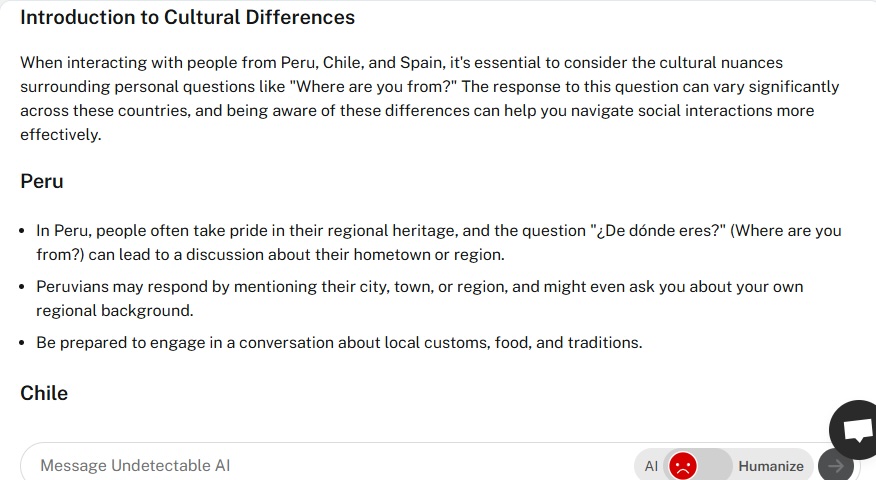Send message with the arrow button
Image resolution: width=876 pixels, height=480 pixels.
tap(836, 465)
